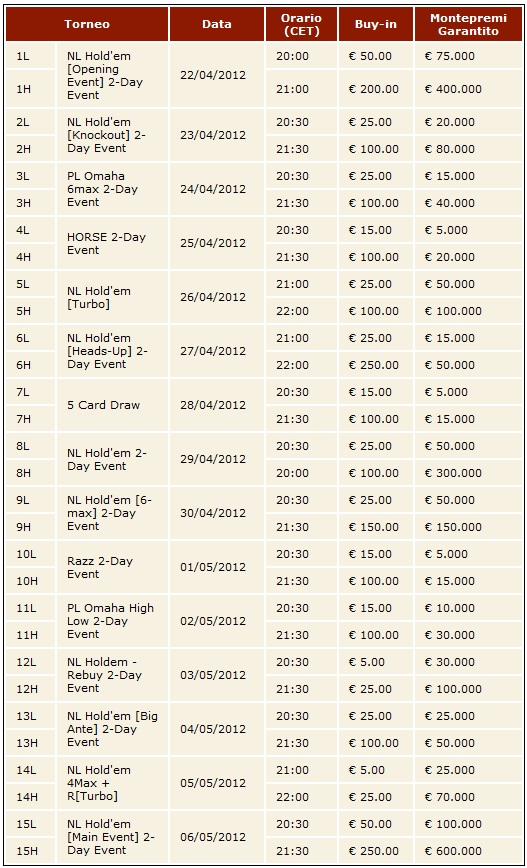This screenshot has height=868, width=527.
Task: Click the 8H event code cell
Action: (30, 473)
